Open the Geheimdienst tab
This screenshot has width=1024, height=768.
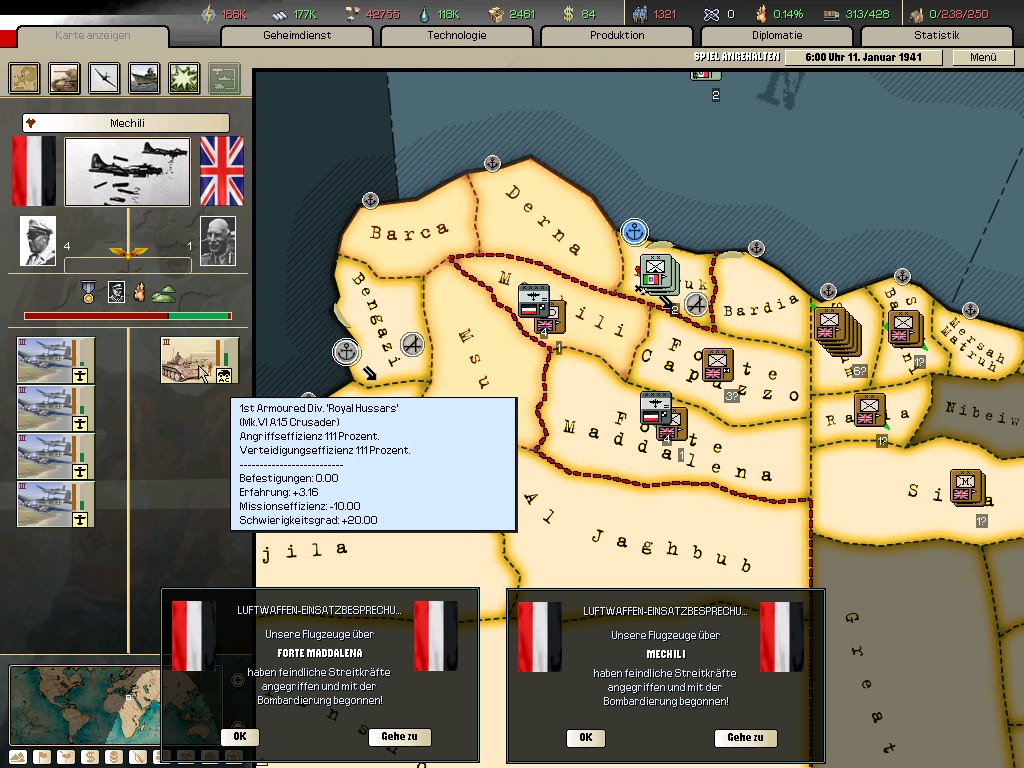click(x=296, y=36)
